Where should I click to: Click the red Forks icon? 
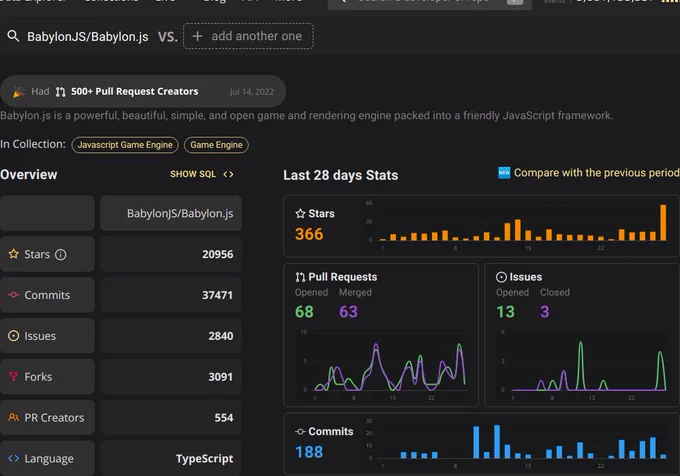[x=13, y=377]
